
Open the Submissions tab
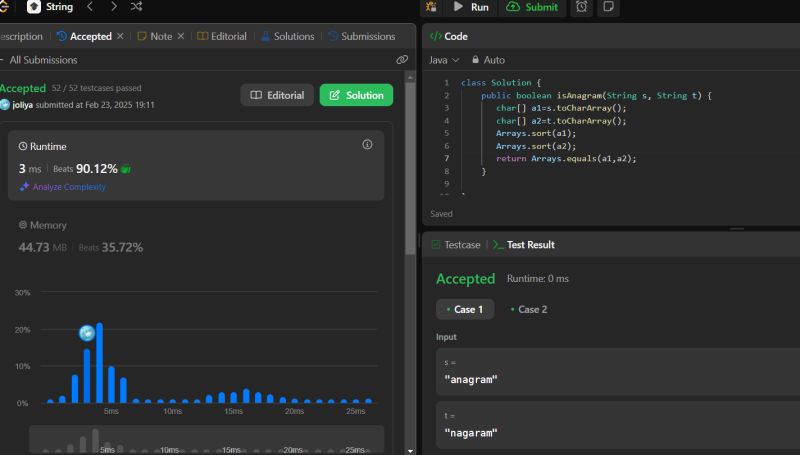click(362, 36)
